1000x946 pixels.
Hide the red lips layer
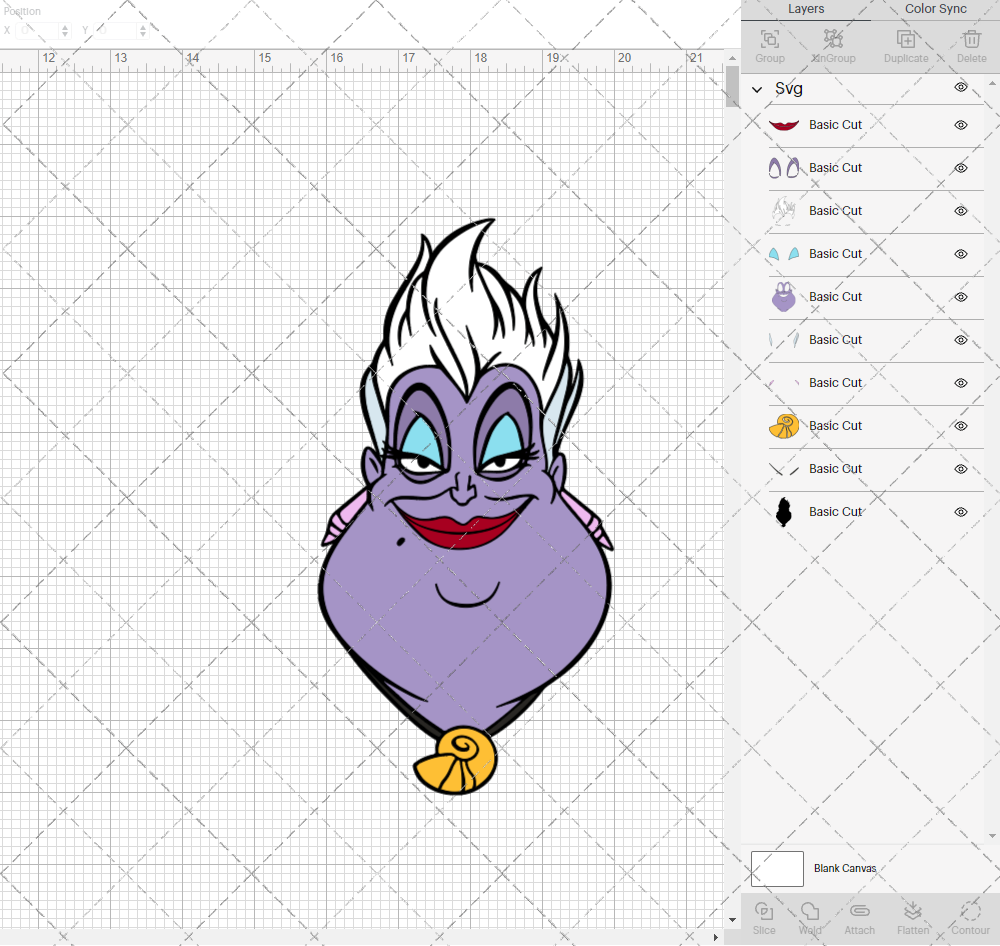coord(960,125)
